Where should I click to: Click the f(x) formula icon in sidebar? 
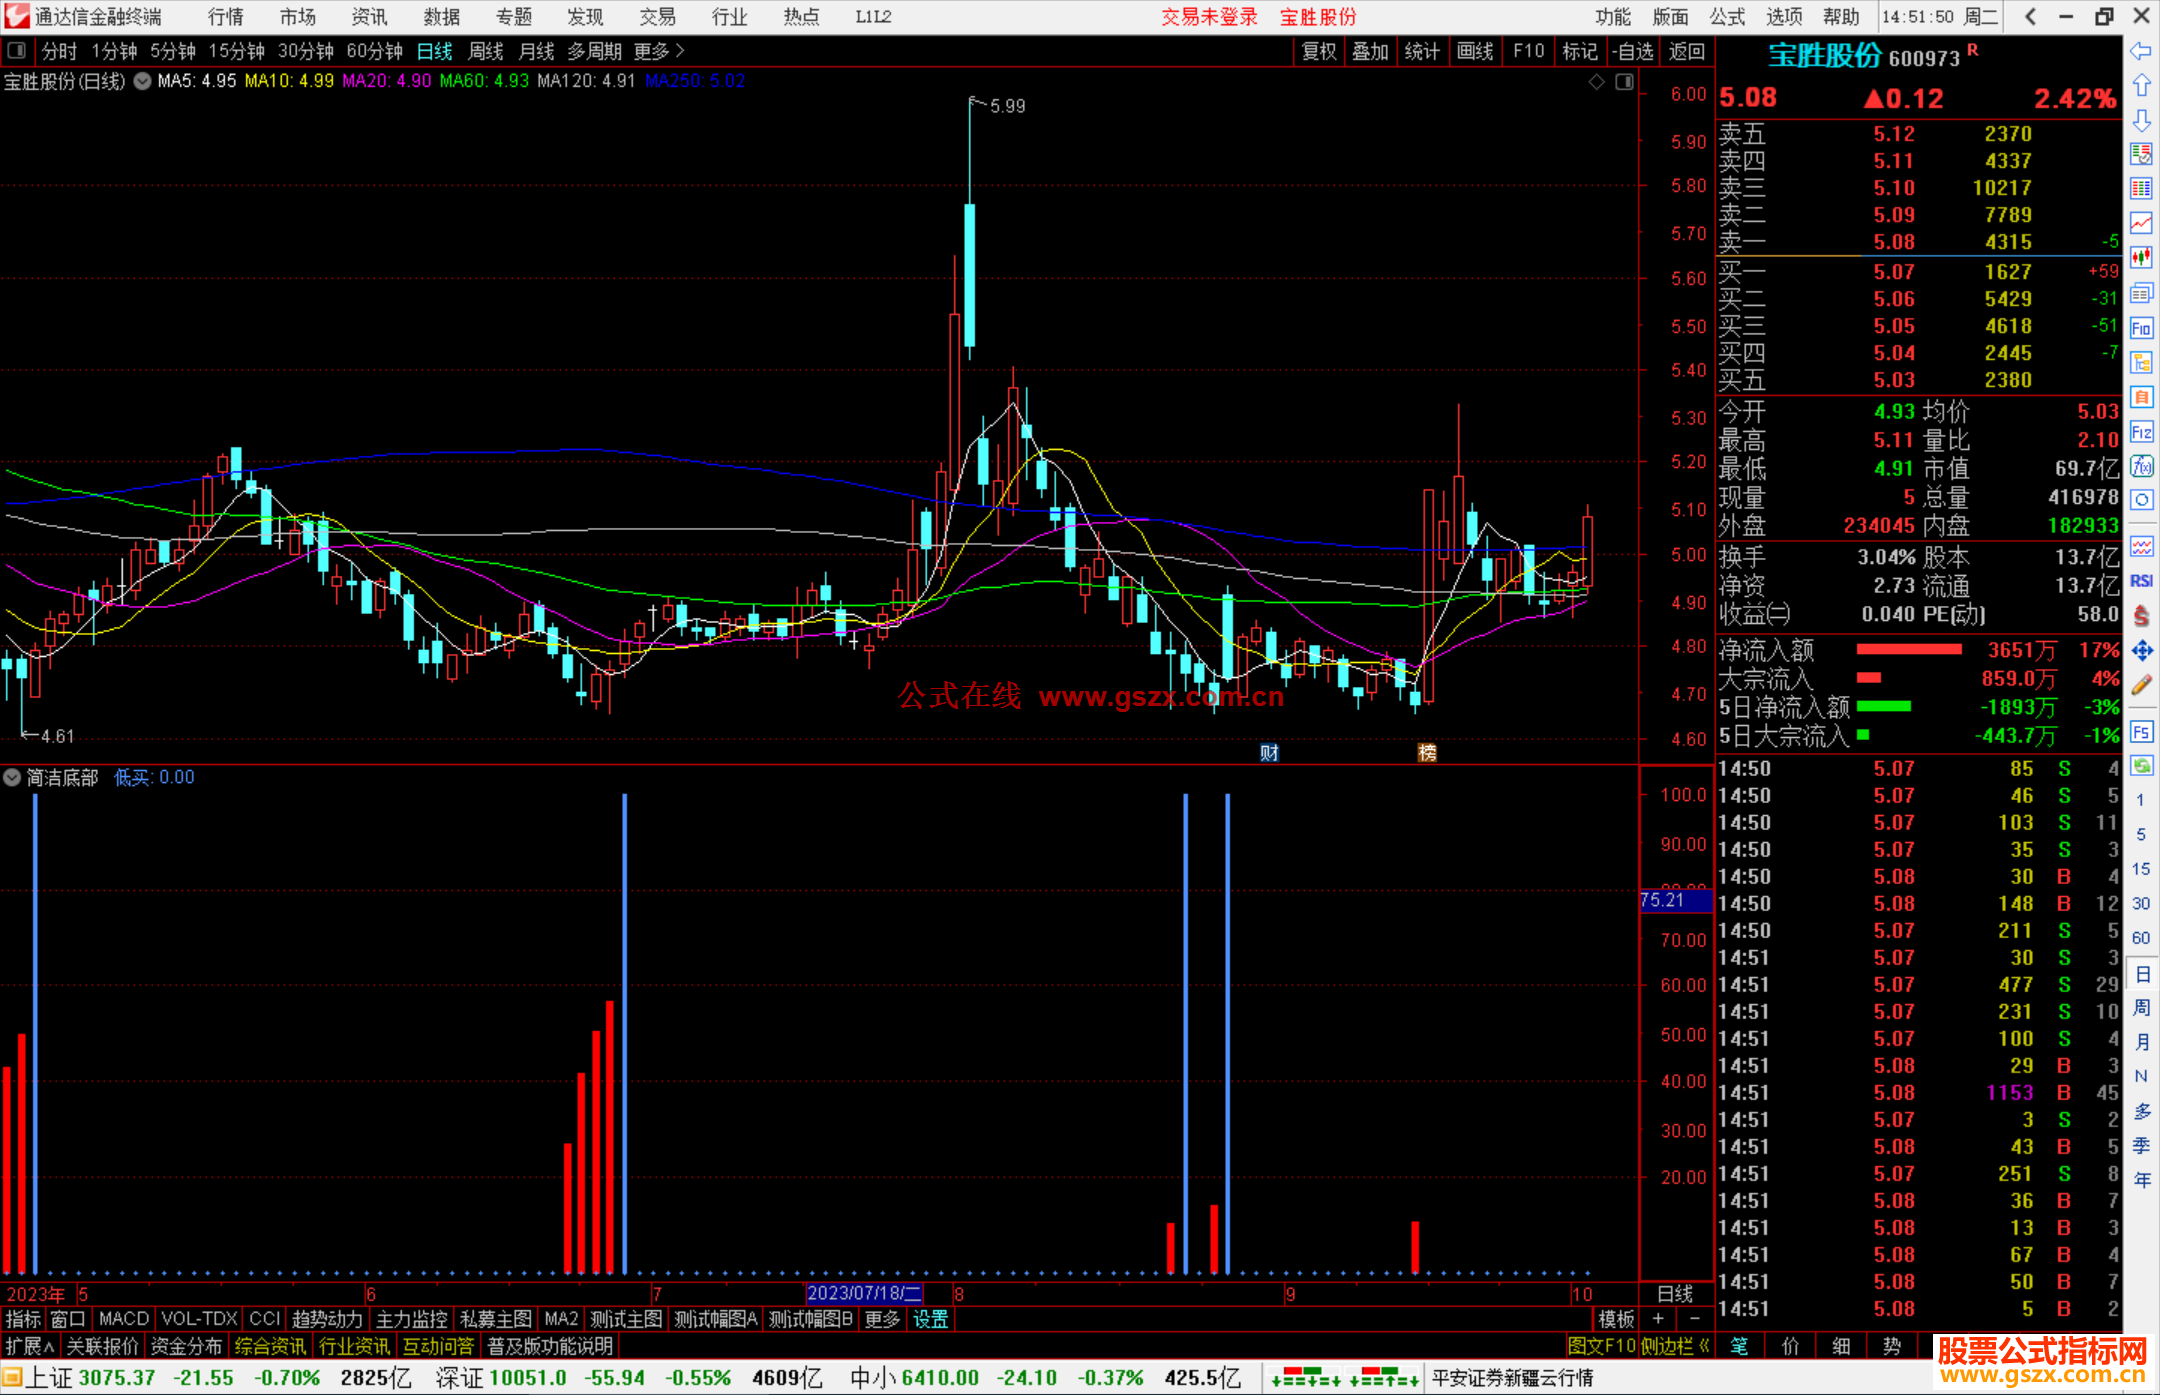point(2141,466)
